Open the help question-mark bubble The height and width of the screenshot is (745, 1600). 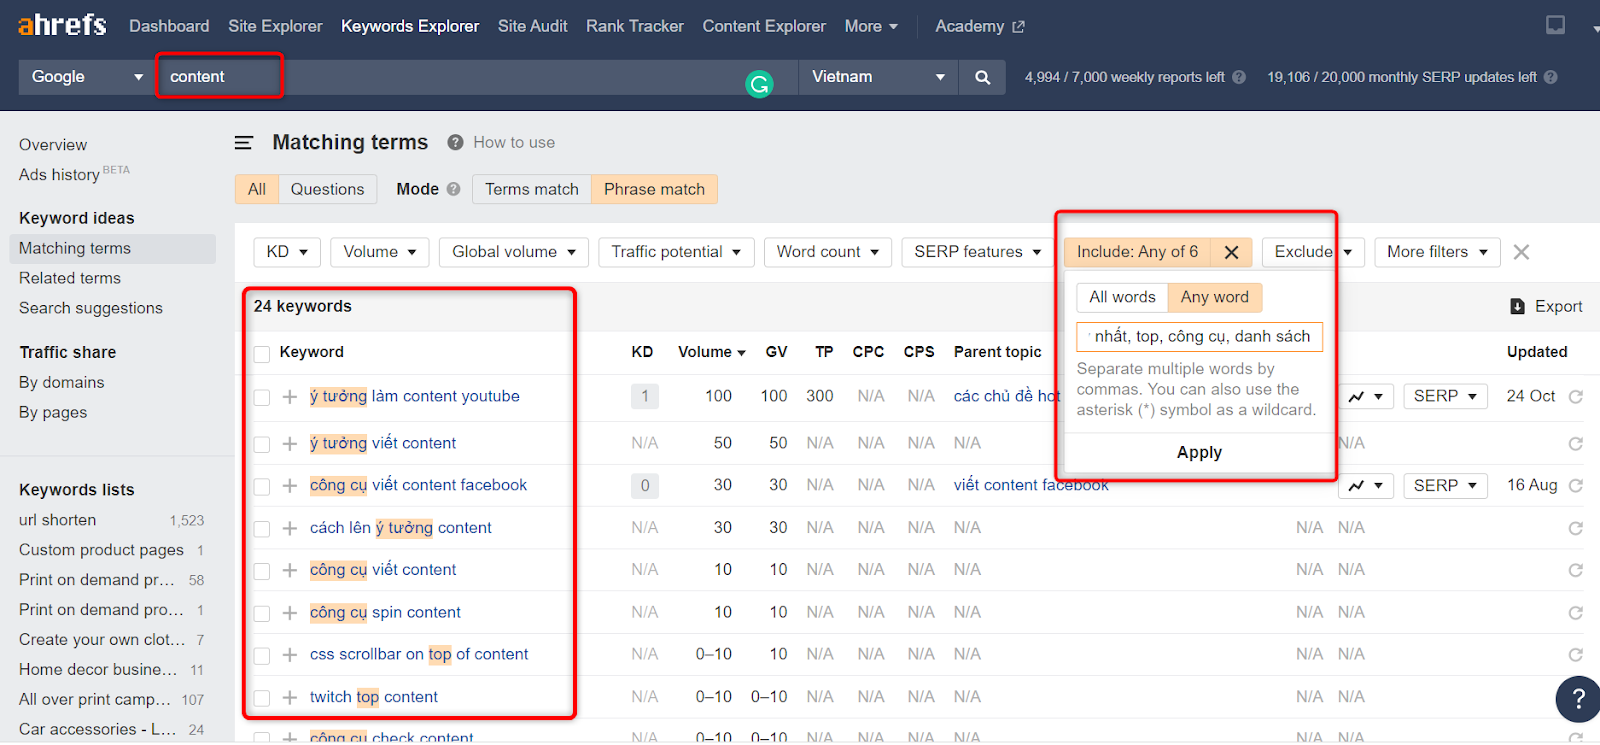[x=1578, y=699]
